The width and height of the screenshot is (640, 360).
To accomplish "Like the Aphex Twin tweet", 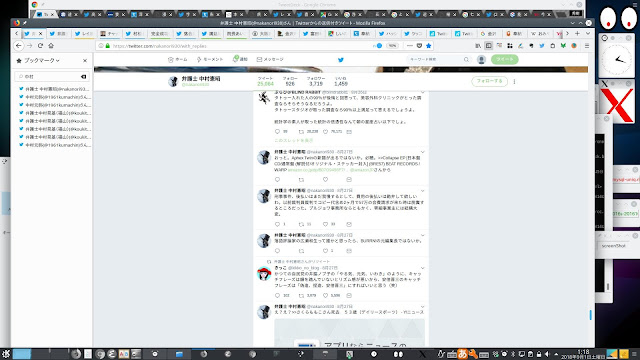I will point(325,180).
